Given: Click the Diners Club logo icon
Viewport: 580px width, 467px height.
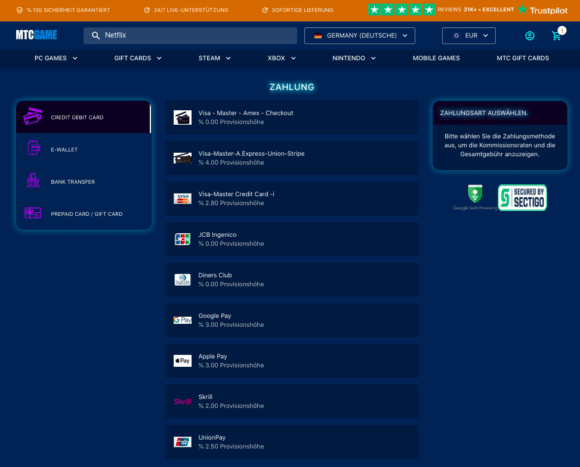Looking at the screenshot, I should pos(182,280).
